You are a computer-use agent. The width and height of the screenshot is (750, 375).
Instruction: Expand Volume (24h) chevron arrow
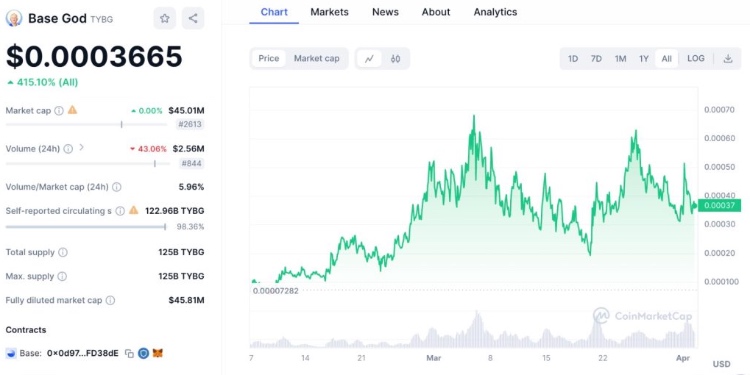81,148
